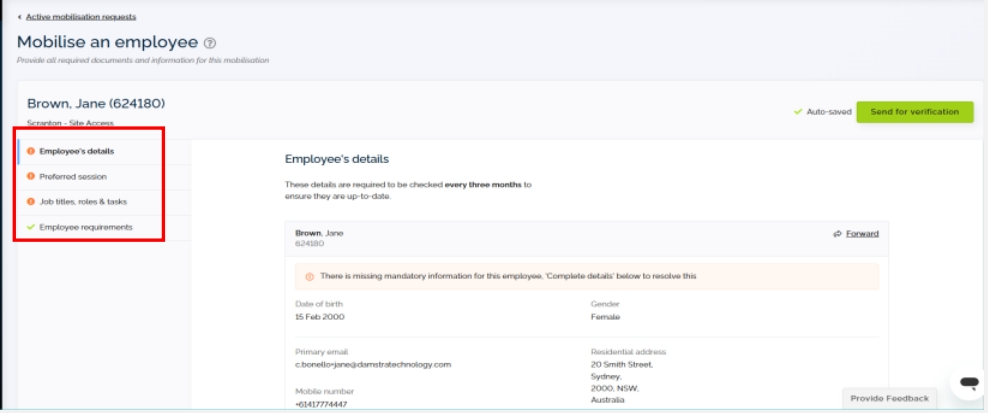Screen dimensions: 988x413
Task: Click warning icon in missing information banner
Action: (x=309, y=277)
